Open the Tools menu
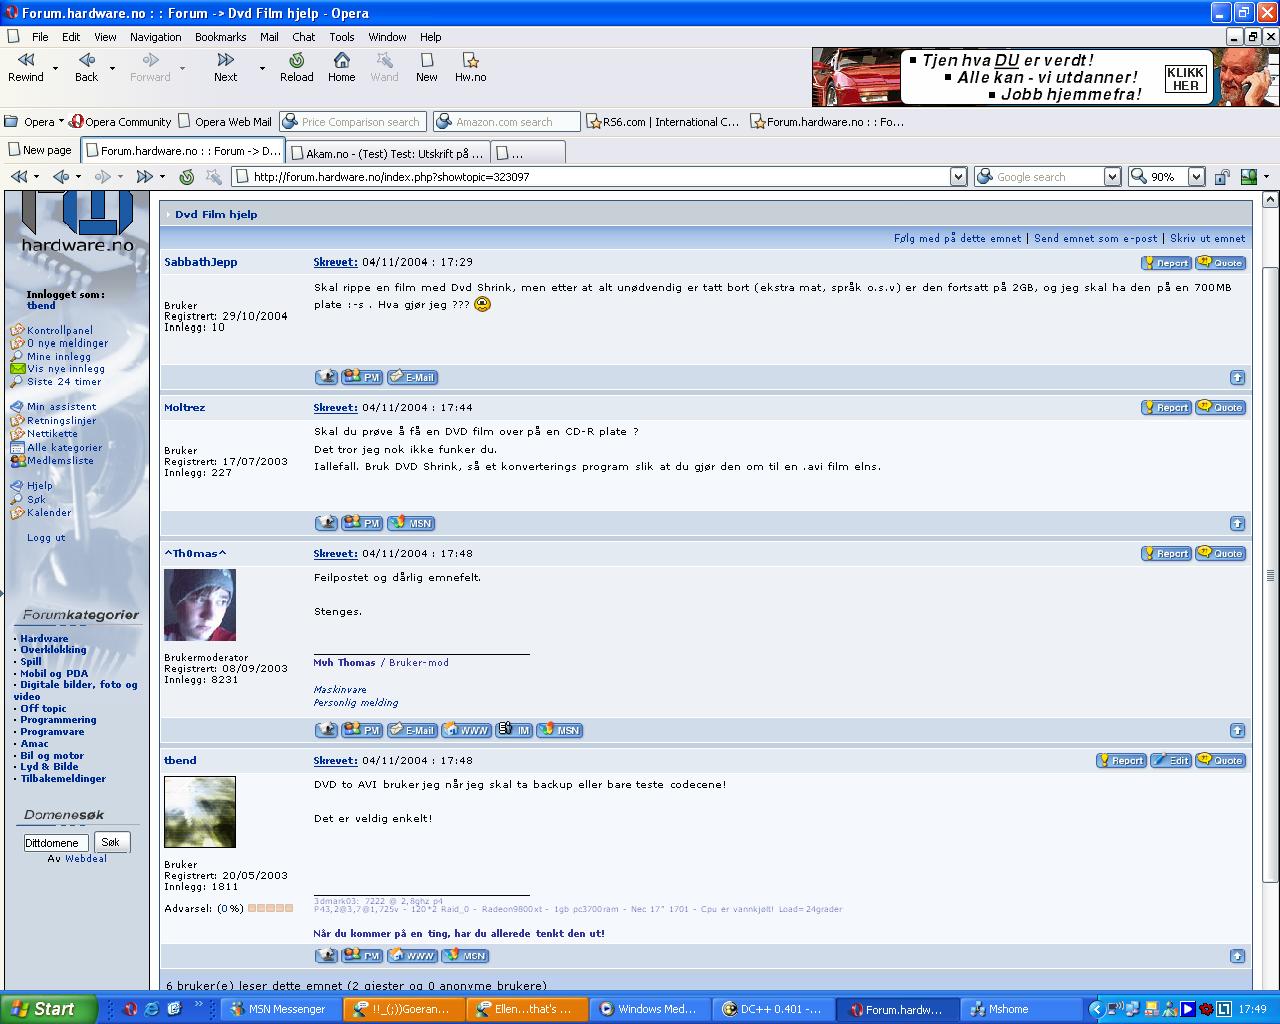 (342, 37)
